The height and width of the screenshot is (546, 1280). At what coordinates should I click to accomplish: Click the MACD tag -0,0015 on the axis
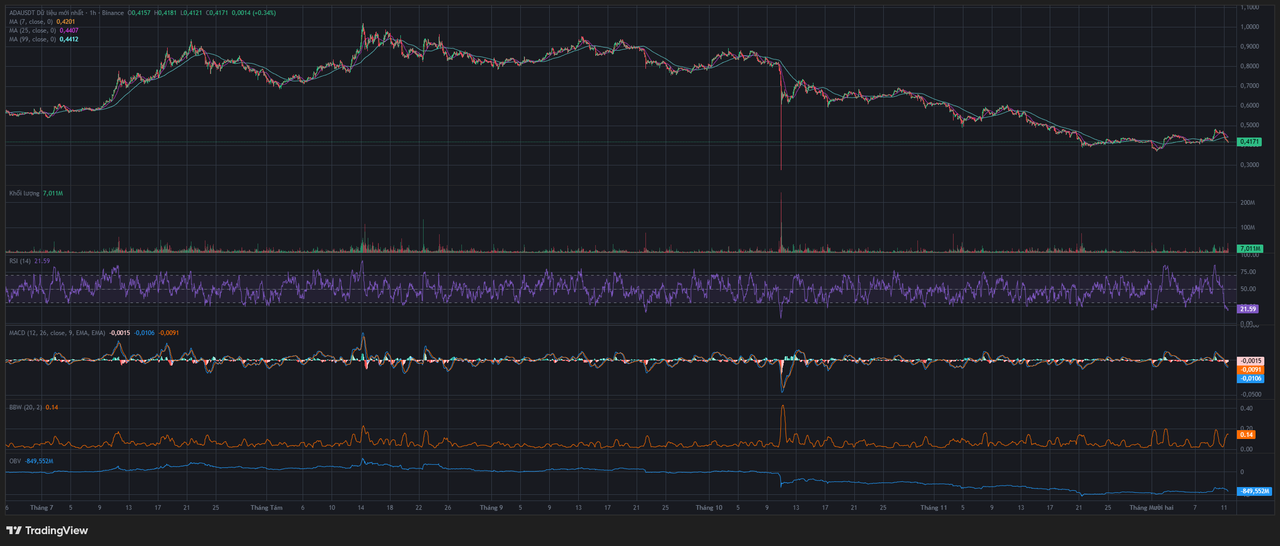pos(1251,360)
